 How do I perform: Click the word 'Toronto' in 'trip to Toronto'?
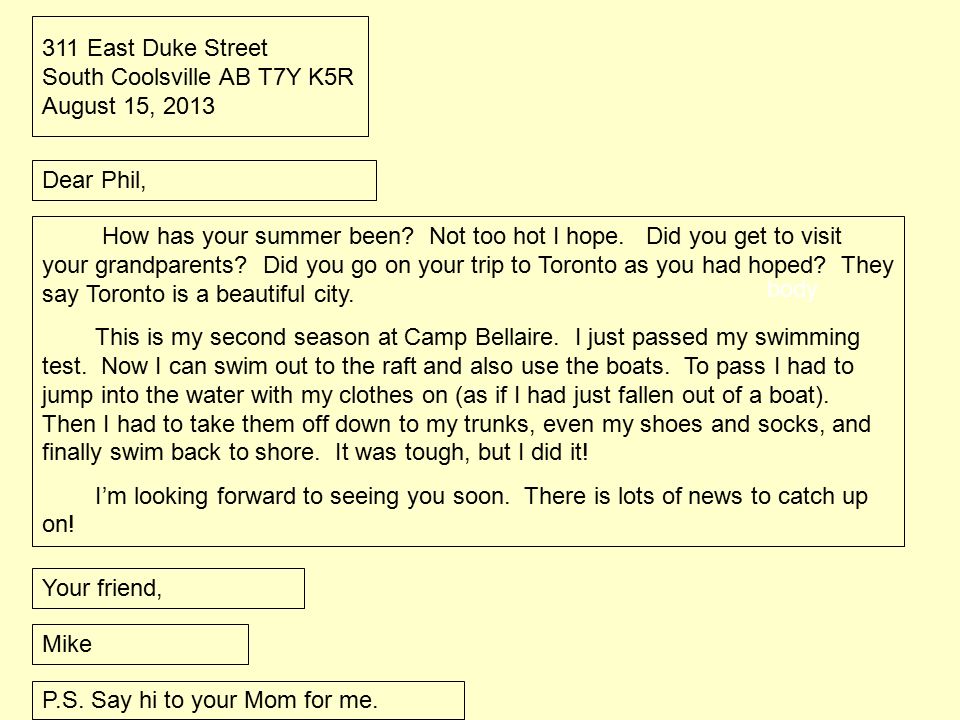(x=577, y=265)
